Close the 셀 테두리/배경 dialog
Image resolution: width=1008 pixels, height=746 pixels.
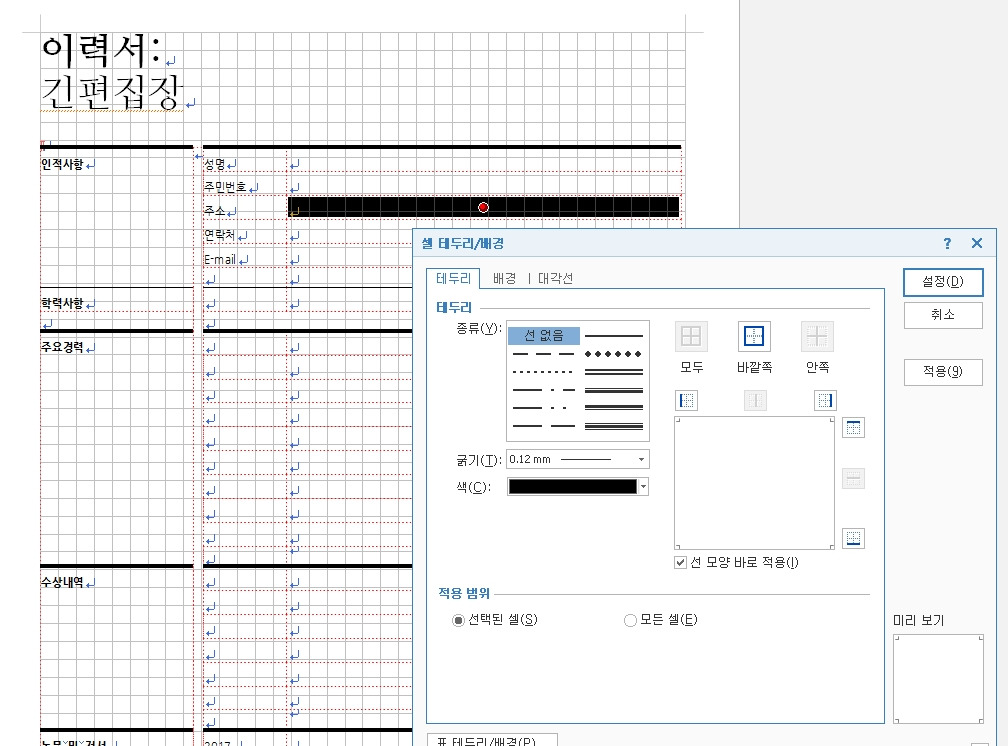coord(977,243)
